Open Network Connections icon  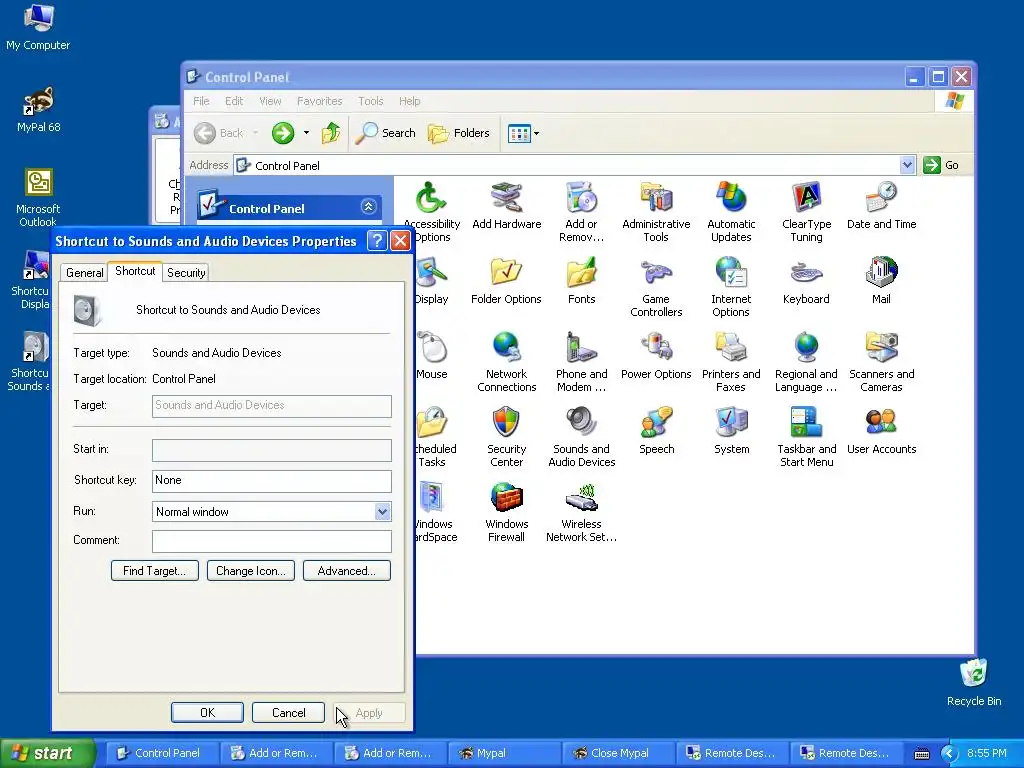[506, 362]
